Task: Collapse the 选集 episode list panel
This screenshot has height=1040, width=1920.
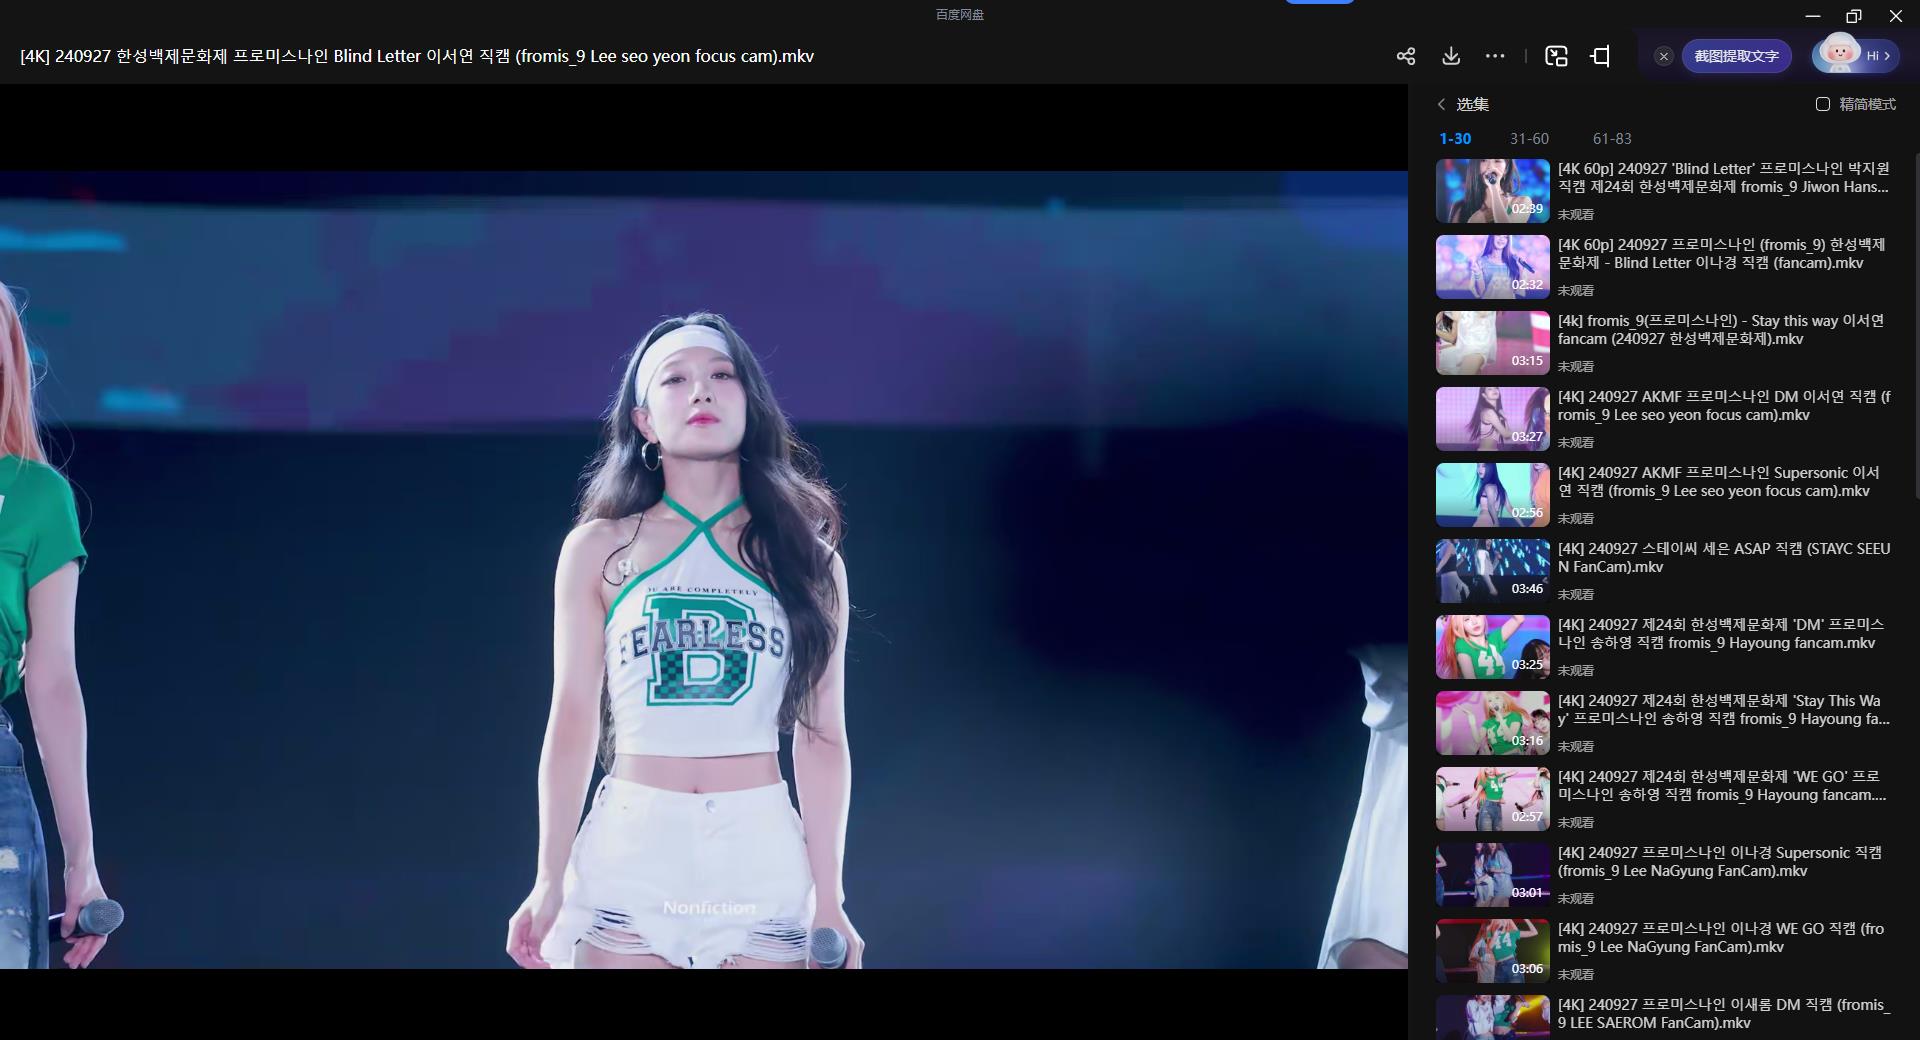Action: coord(1441,104)
